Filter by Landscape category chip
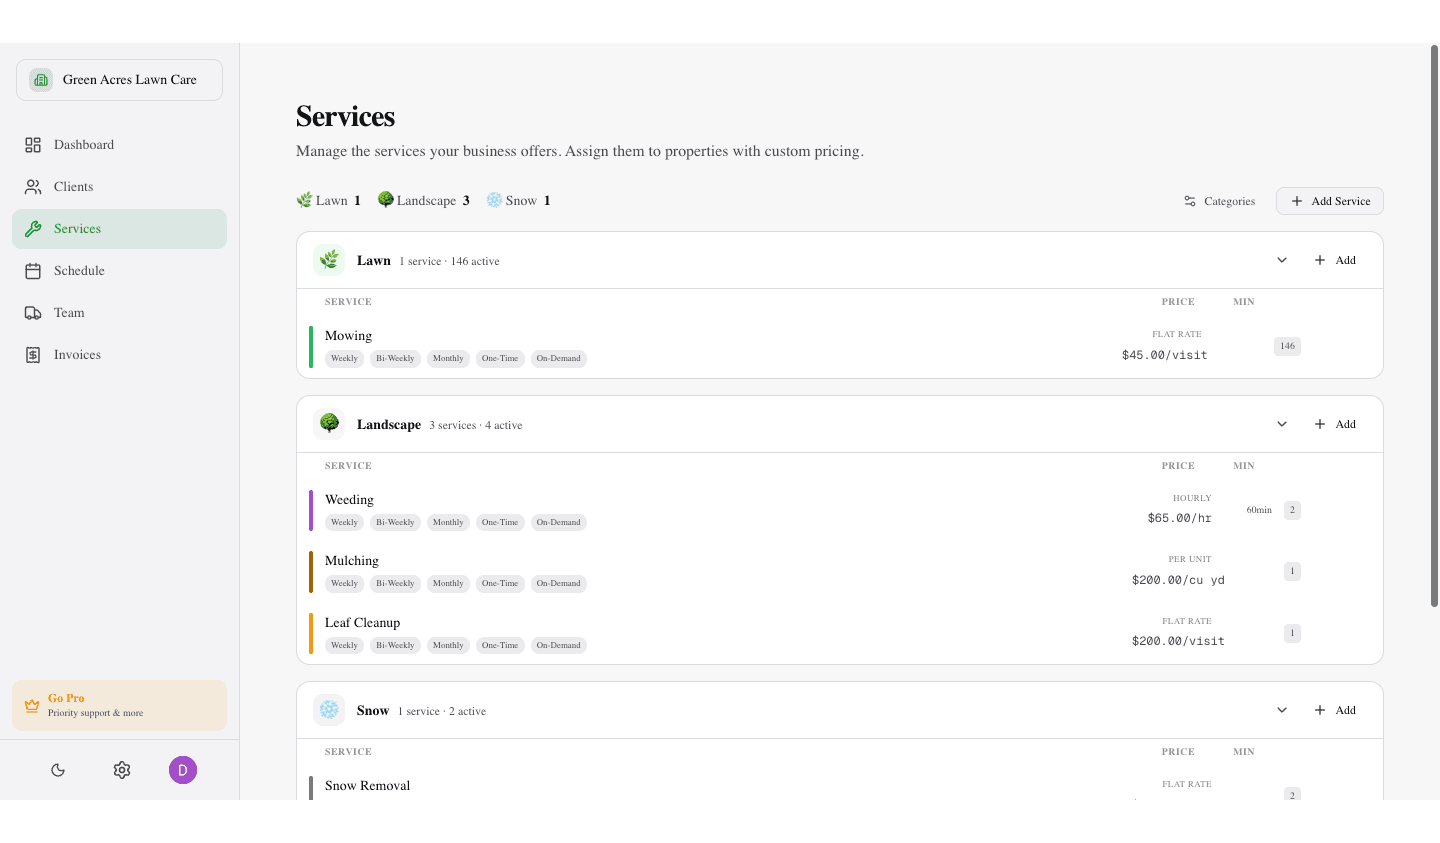The height and width of the screenshot is (843, 1440). (424, 201)
